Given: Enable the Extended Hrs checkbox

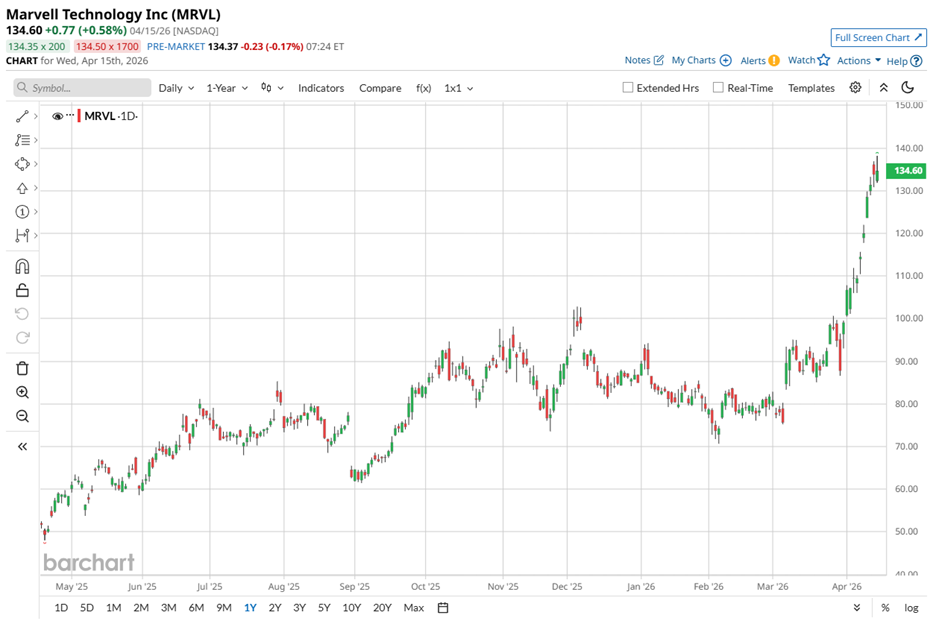Looking at the screenshot, I should click(627, 87).
